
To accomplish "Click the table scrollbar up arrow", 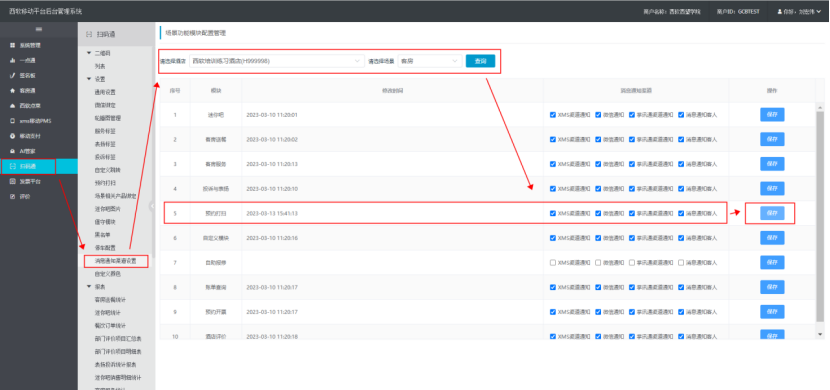I will click(820, 107).
